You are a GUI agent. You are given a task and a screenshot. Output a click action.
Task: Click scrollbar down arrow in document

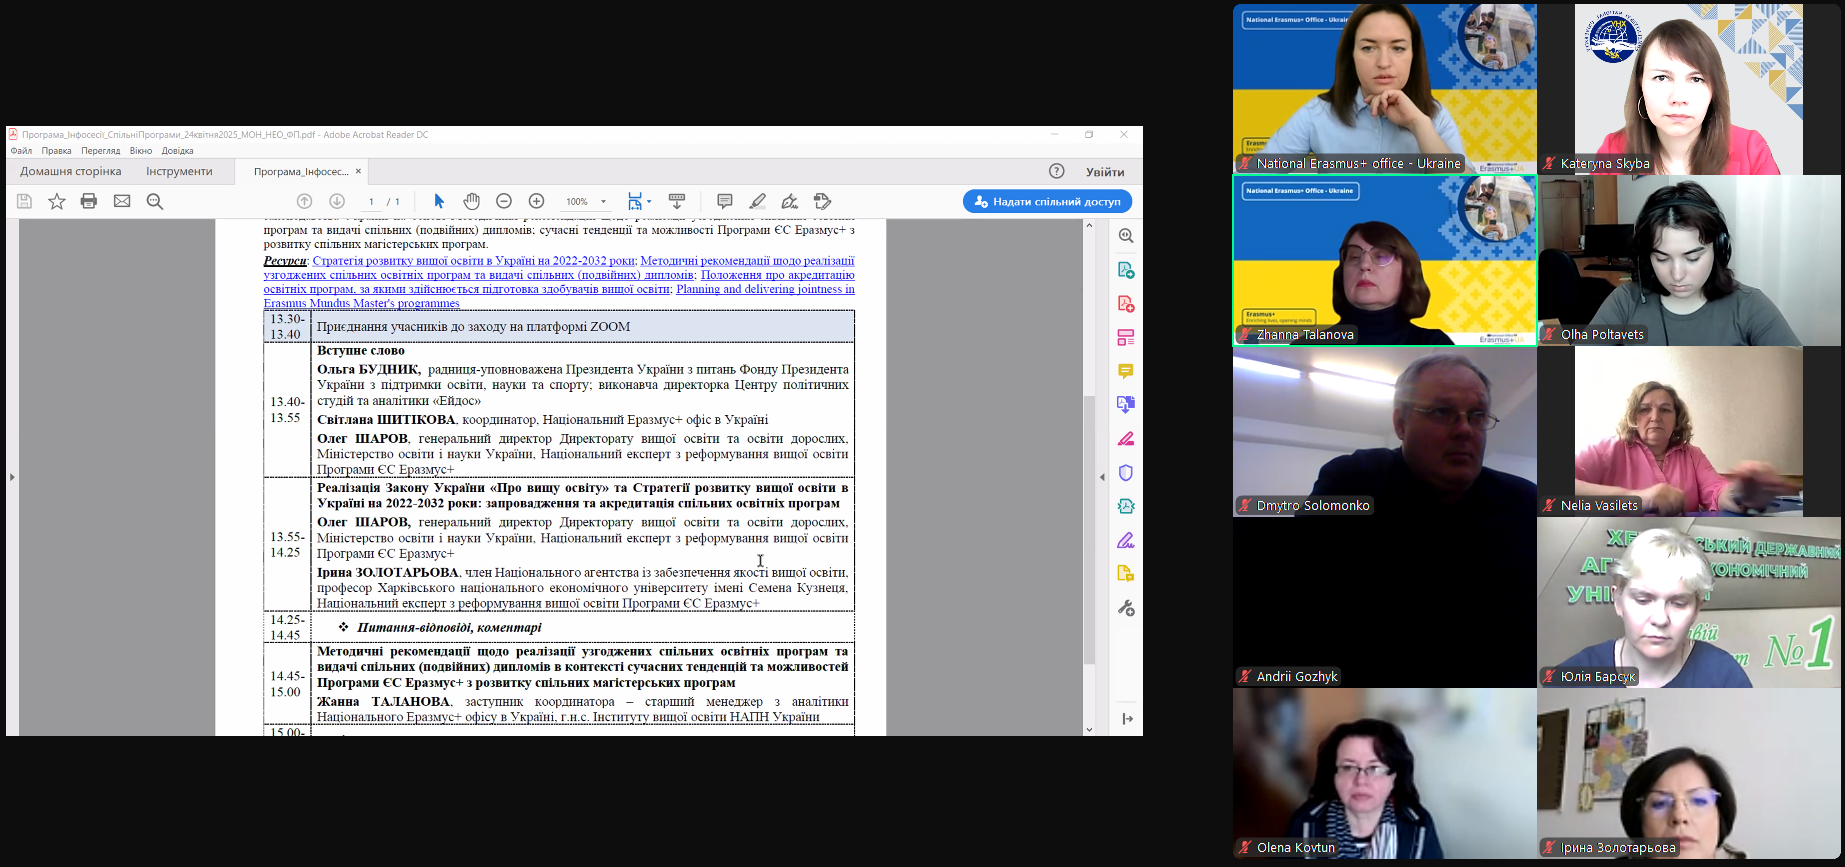pyautogui.click(x=1089, y=730)
